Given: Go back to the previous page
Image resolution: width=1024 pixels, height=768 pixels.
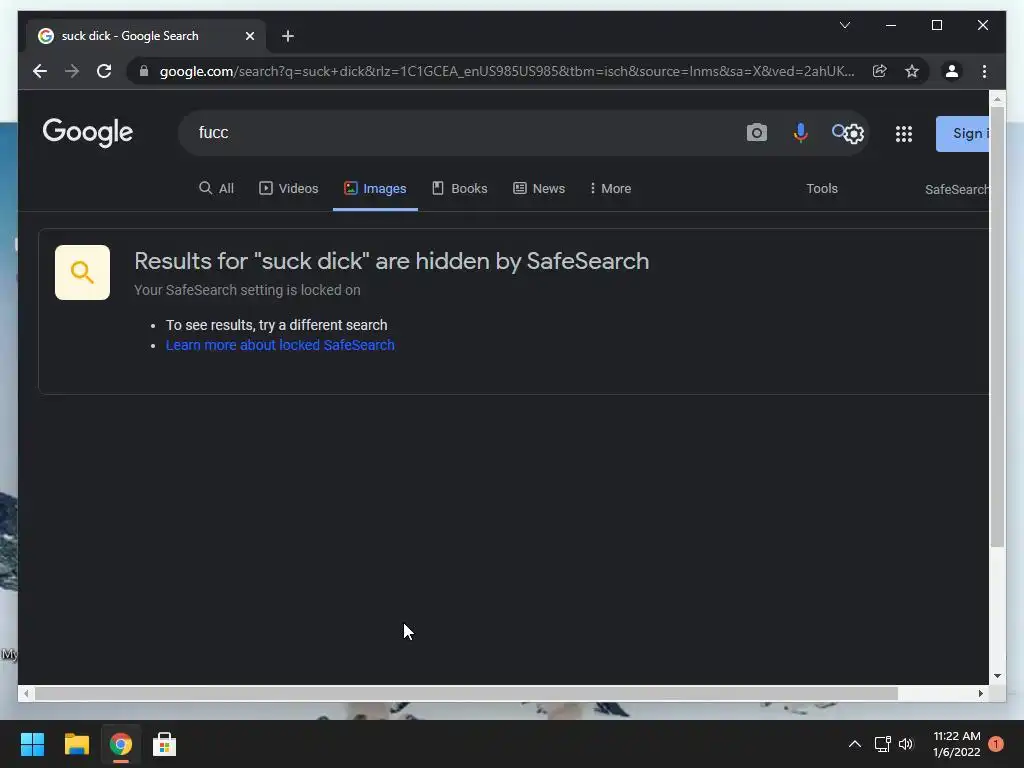Looking at the screenshot, I should coord(40,71).
